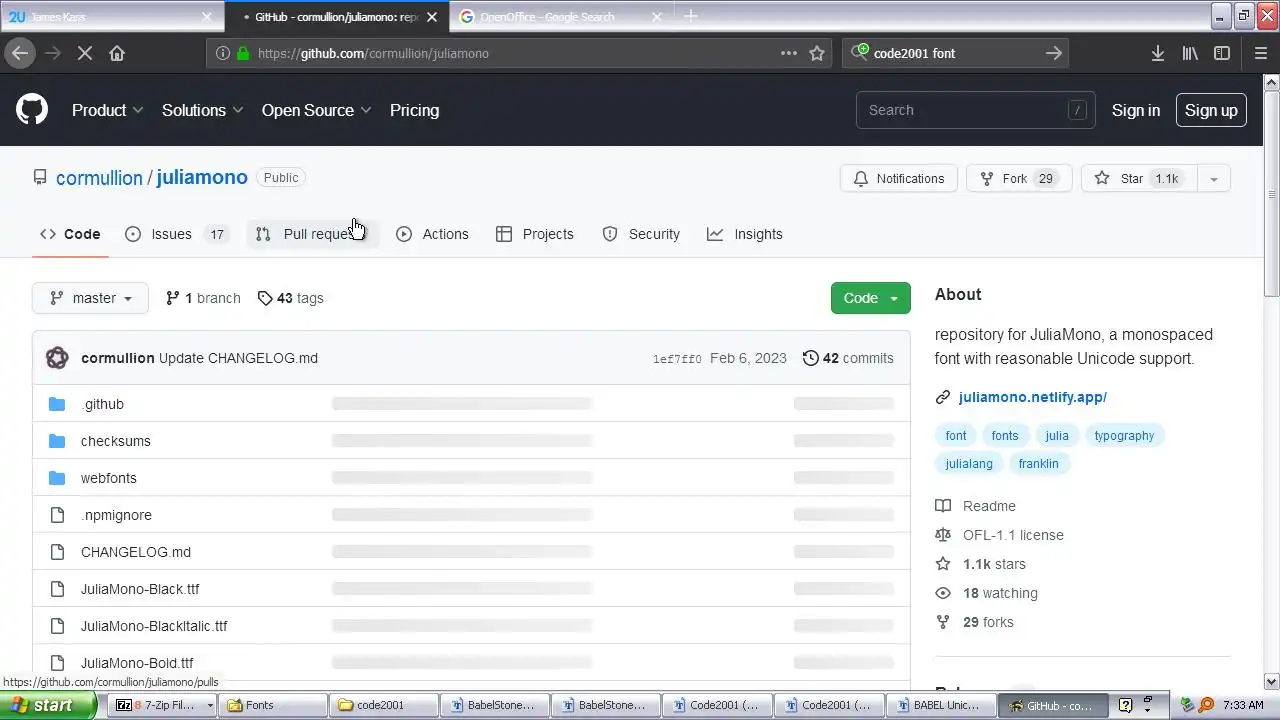Open CHANGELOG.md file
This screenshot has width=1280, height=720.
pyautogui.click(x=136, y=552)
